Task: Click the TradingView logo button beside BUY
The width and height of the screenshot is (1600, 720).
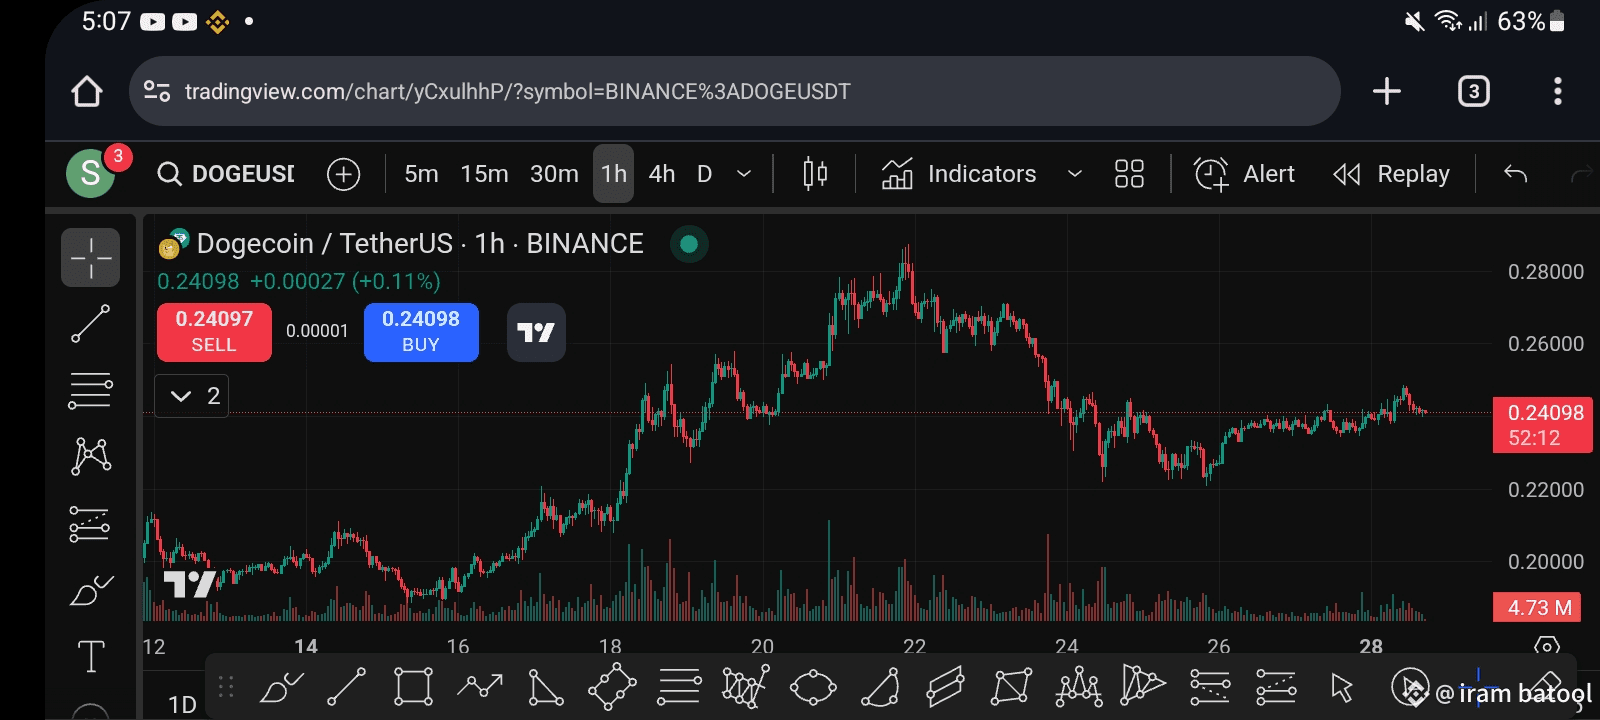Action: point(536,332)
